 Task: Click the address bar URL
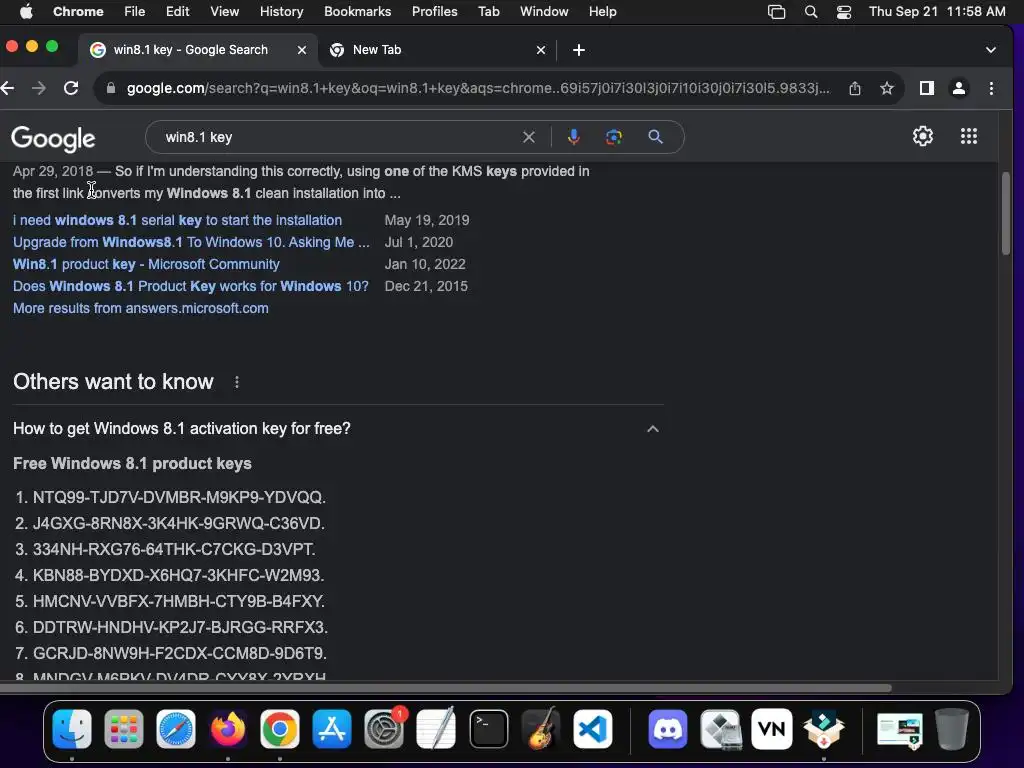click(478, 88)
